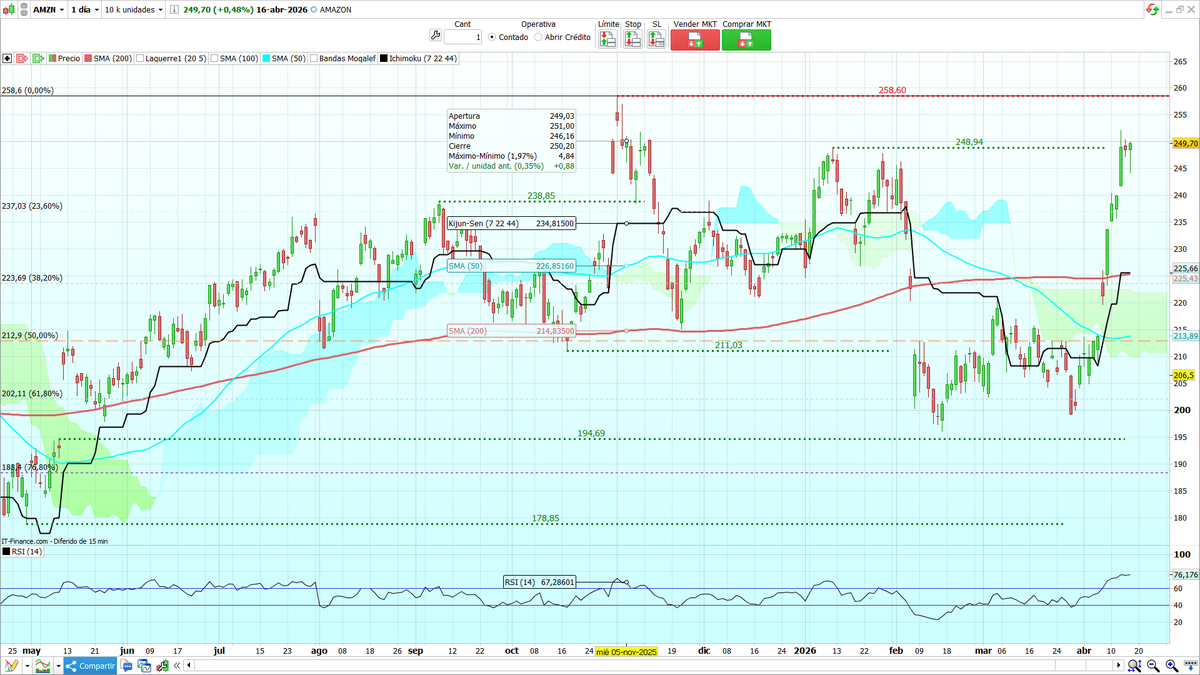
Task: Click the zoom in magnifier icon
Action: pos(1172,666)
